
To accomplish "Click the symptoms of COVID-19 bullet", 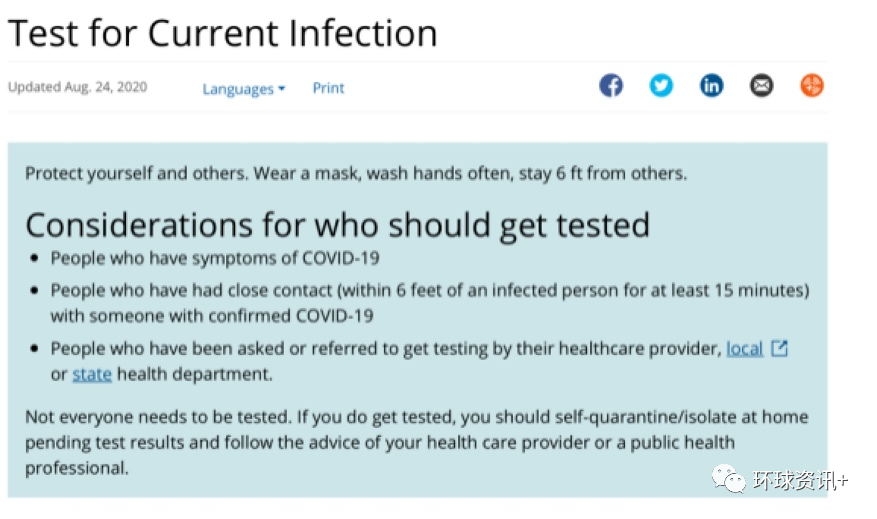I will 215,259.
